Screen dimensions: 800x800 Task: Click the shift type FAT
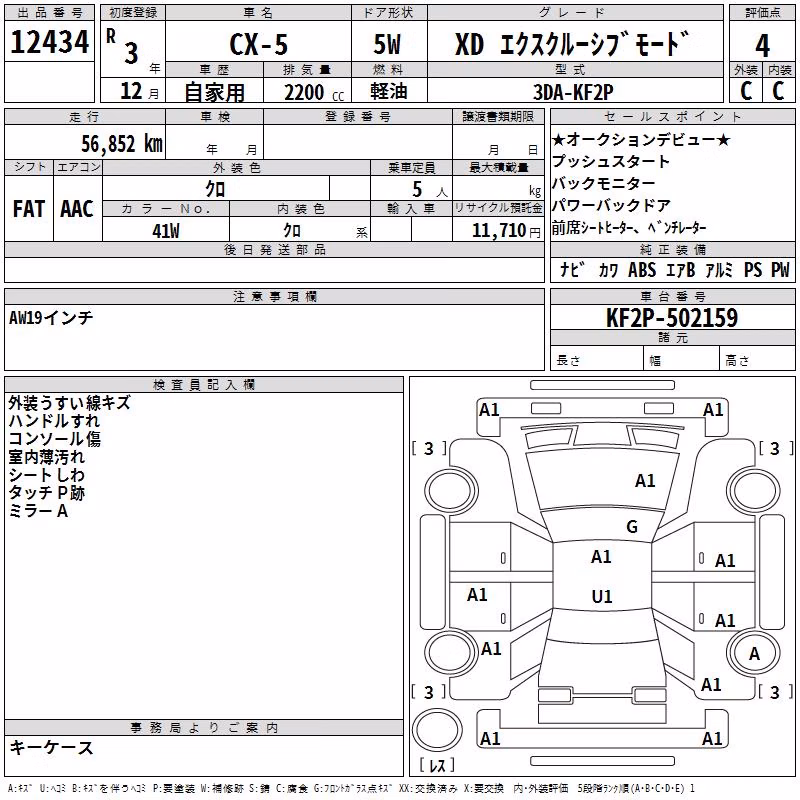[x=29, y=209]
